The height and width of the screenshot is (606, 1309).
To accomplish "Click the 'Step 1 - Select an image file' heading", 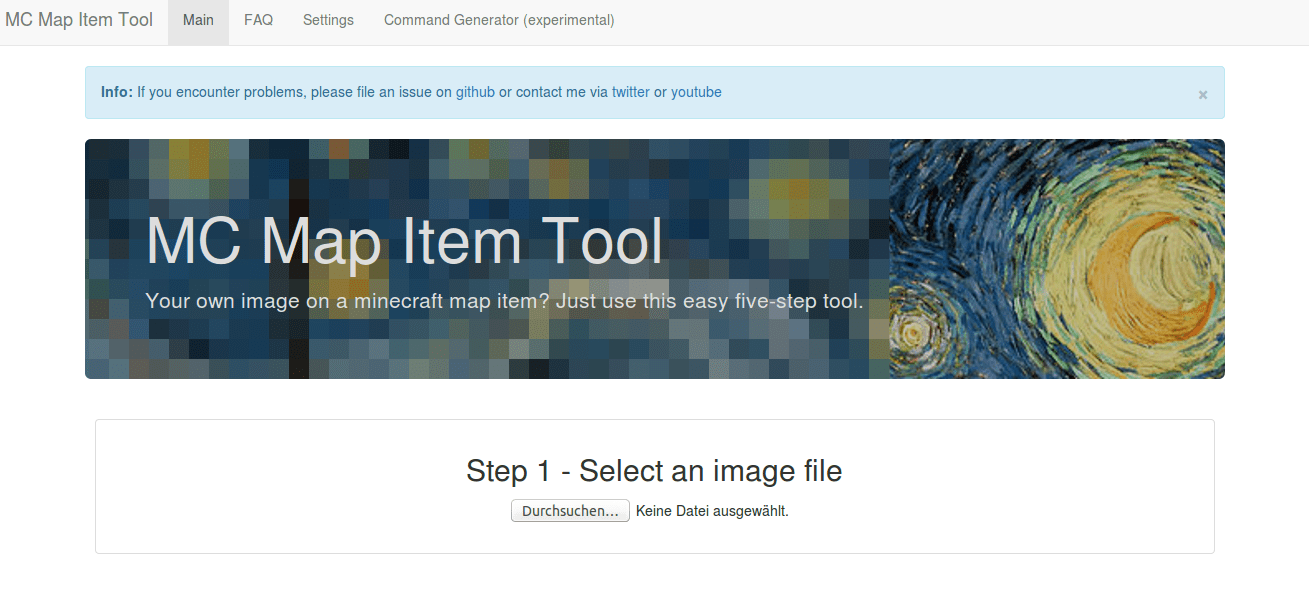I will tap(654, 470).
